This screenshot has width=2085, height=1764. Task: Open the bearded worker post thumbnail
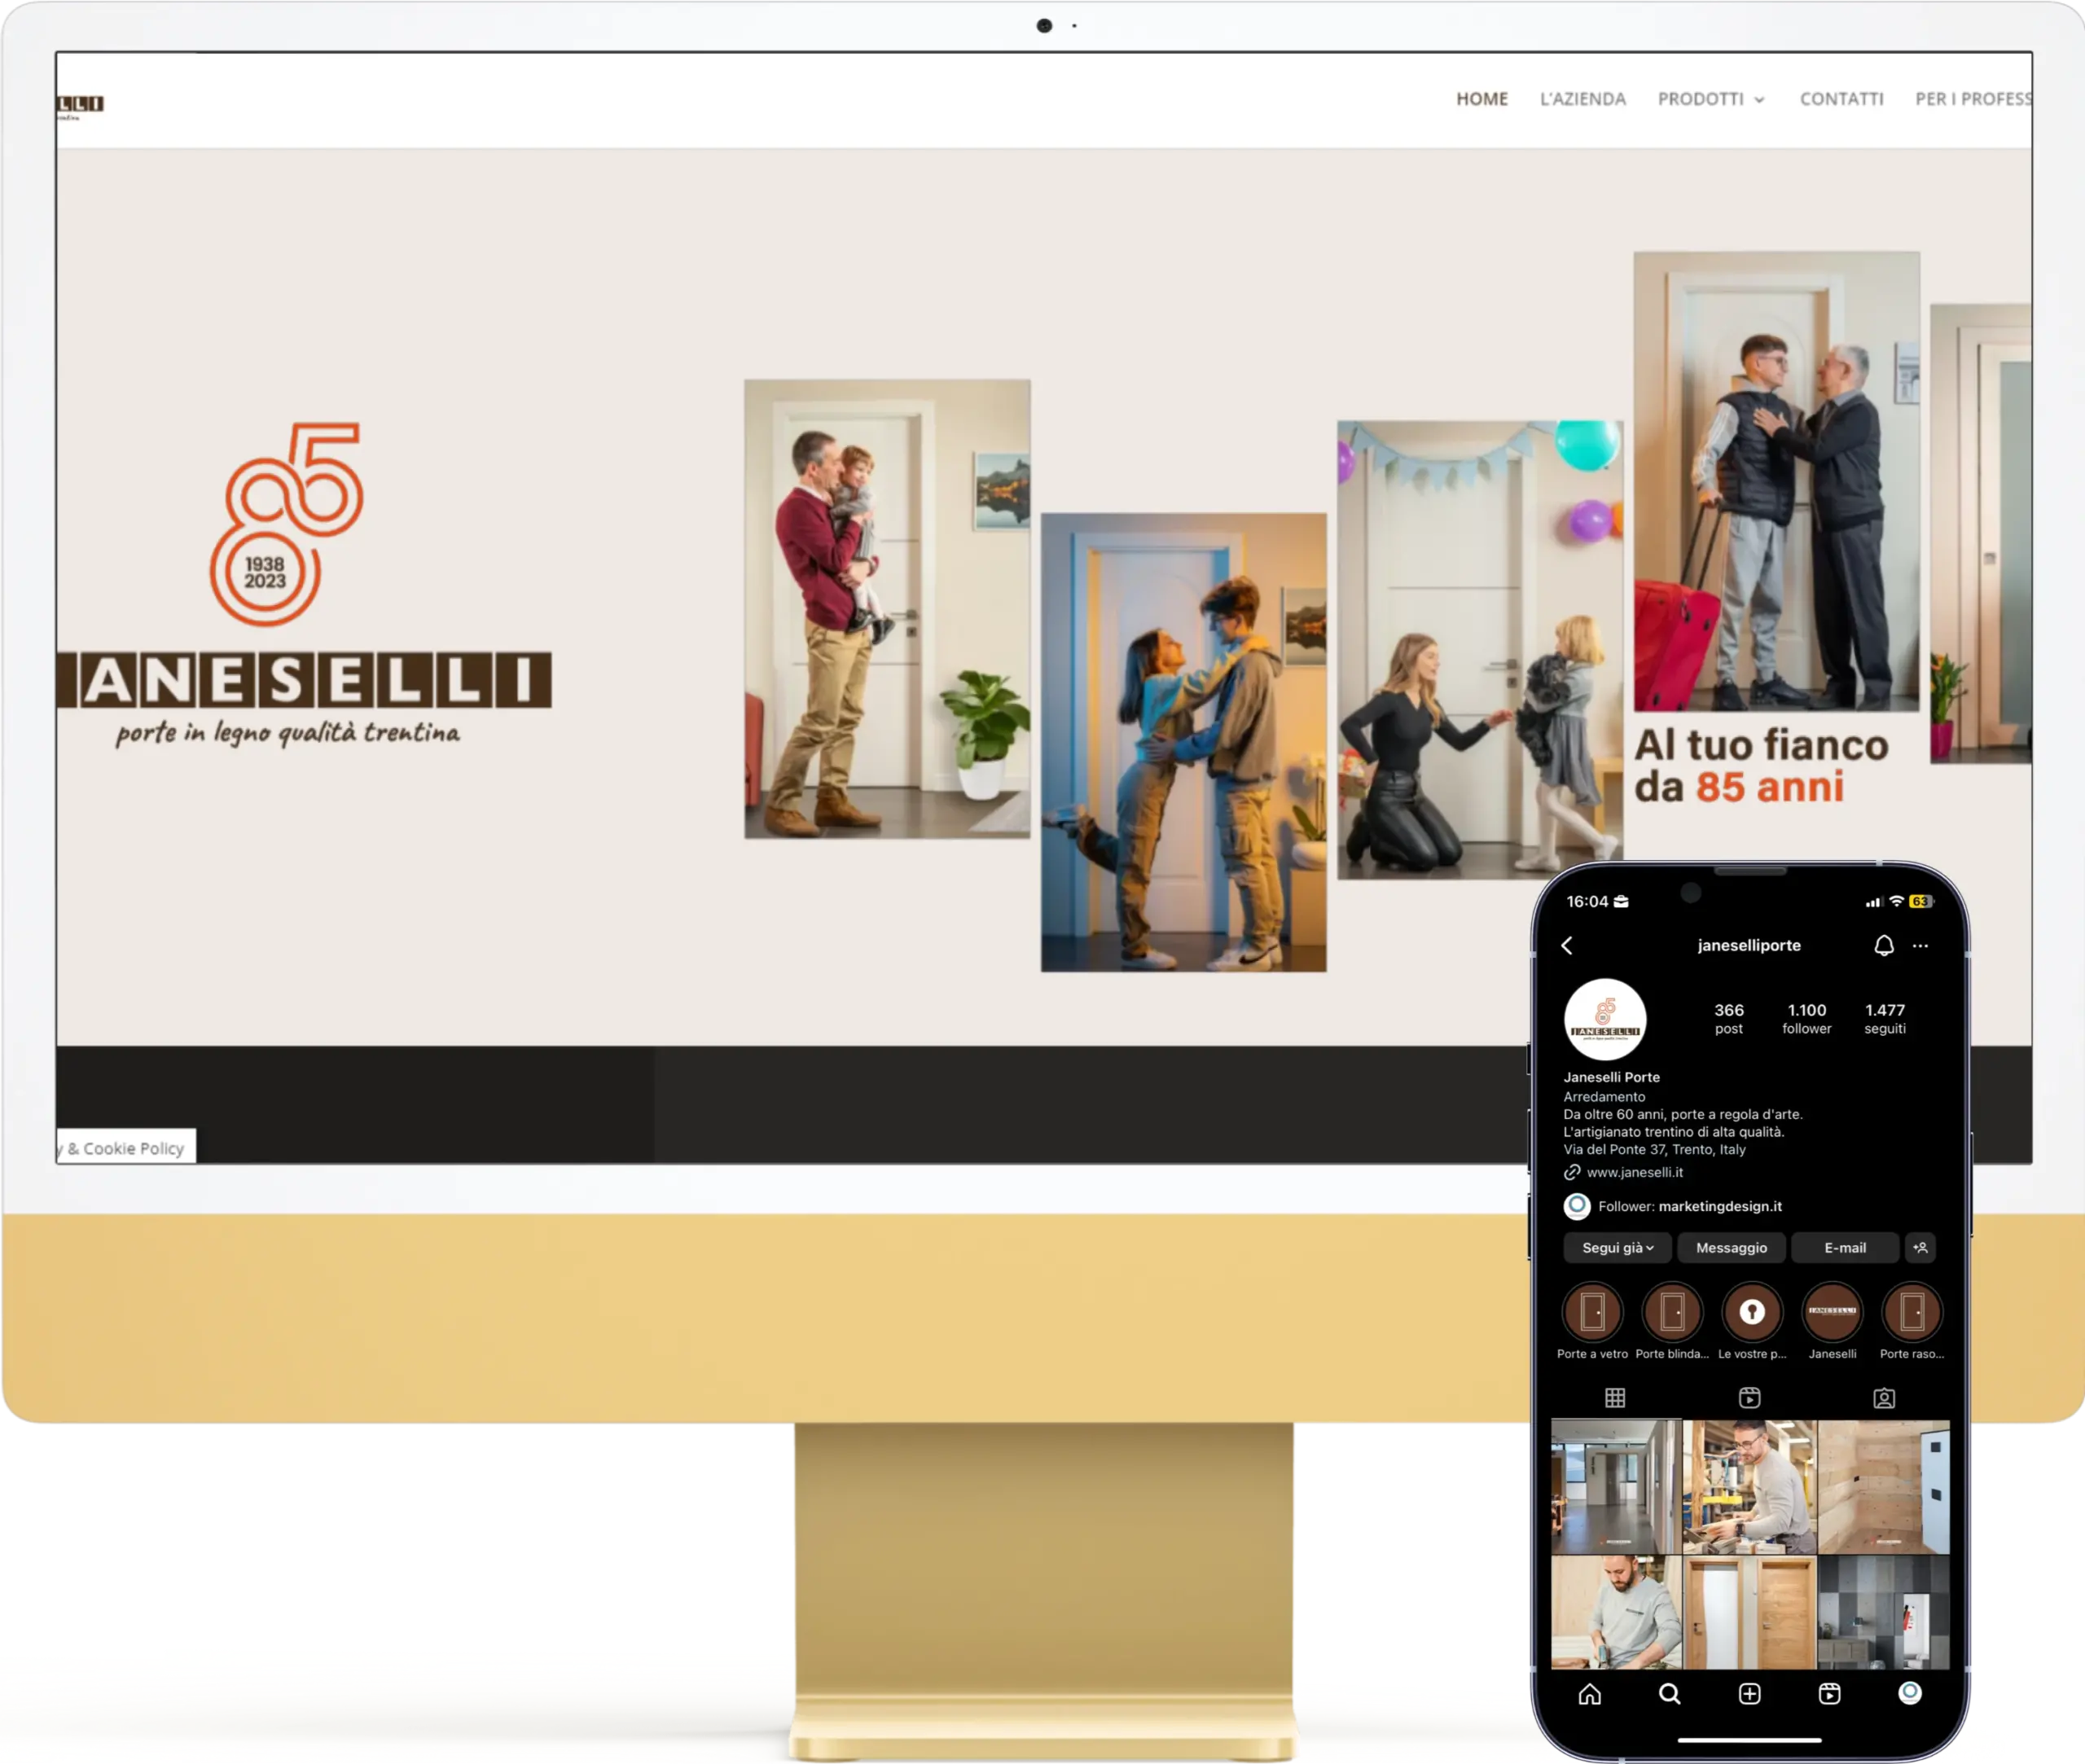click(1616, 1612)
